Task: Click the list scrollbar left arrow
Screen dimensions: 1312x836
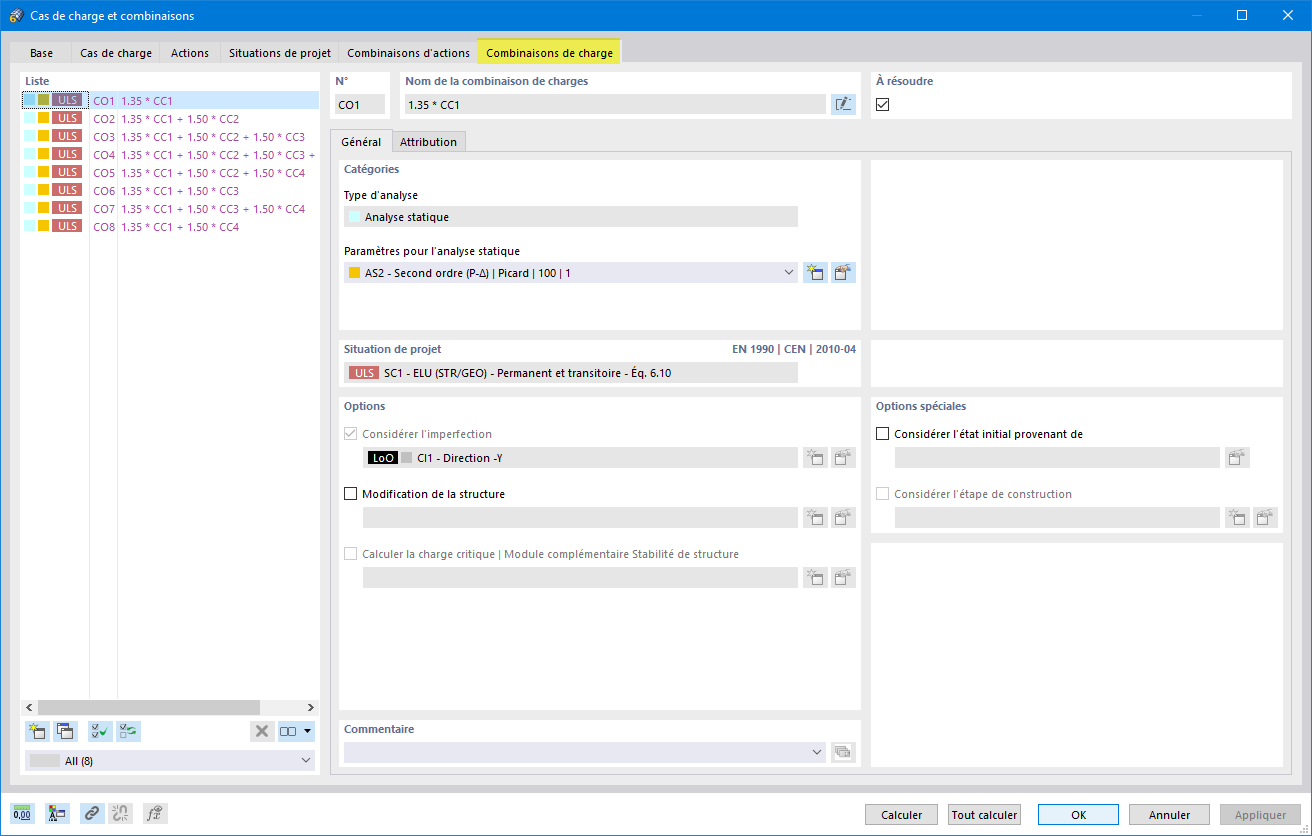Action: (x=29, y=707)
